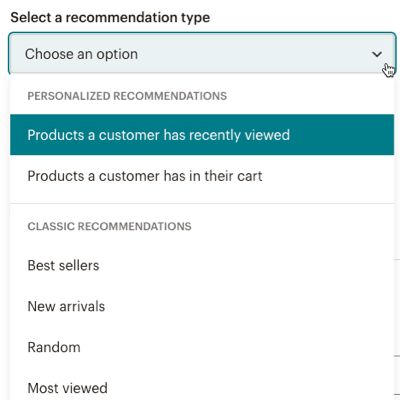Select the 'New arrivals' option
The height and width of the screenshot is (400, 400).
tap(202, 306)
